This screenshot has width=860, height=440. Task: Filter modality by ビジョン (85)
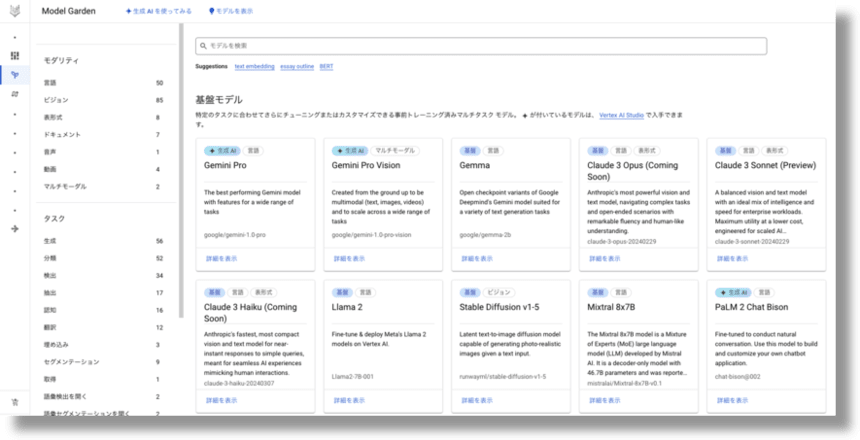(104, 100)
